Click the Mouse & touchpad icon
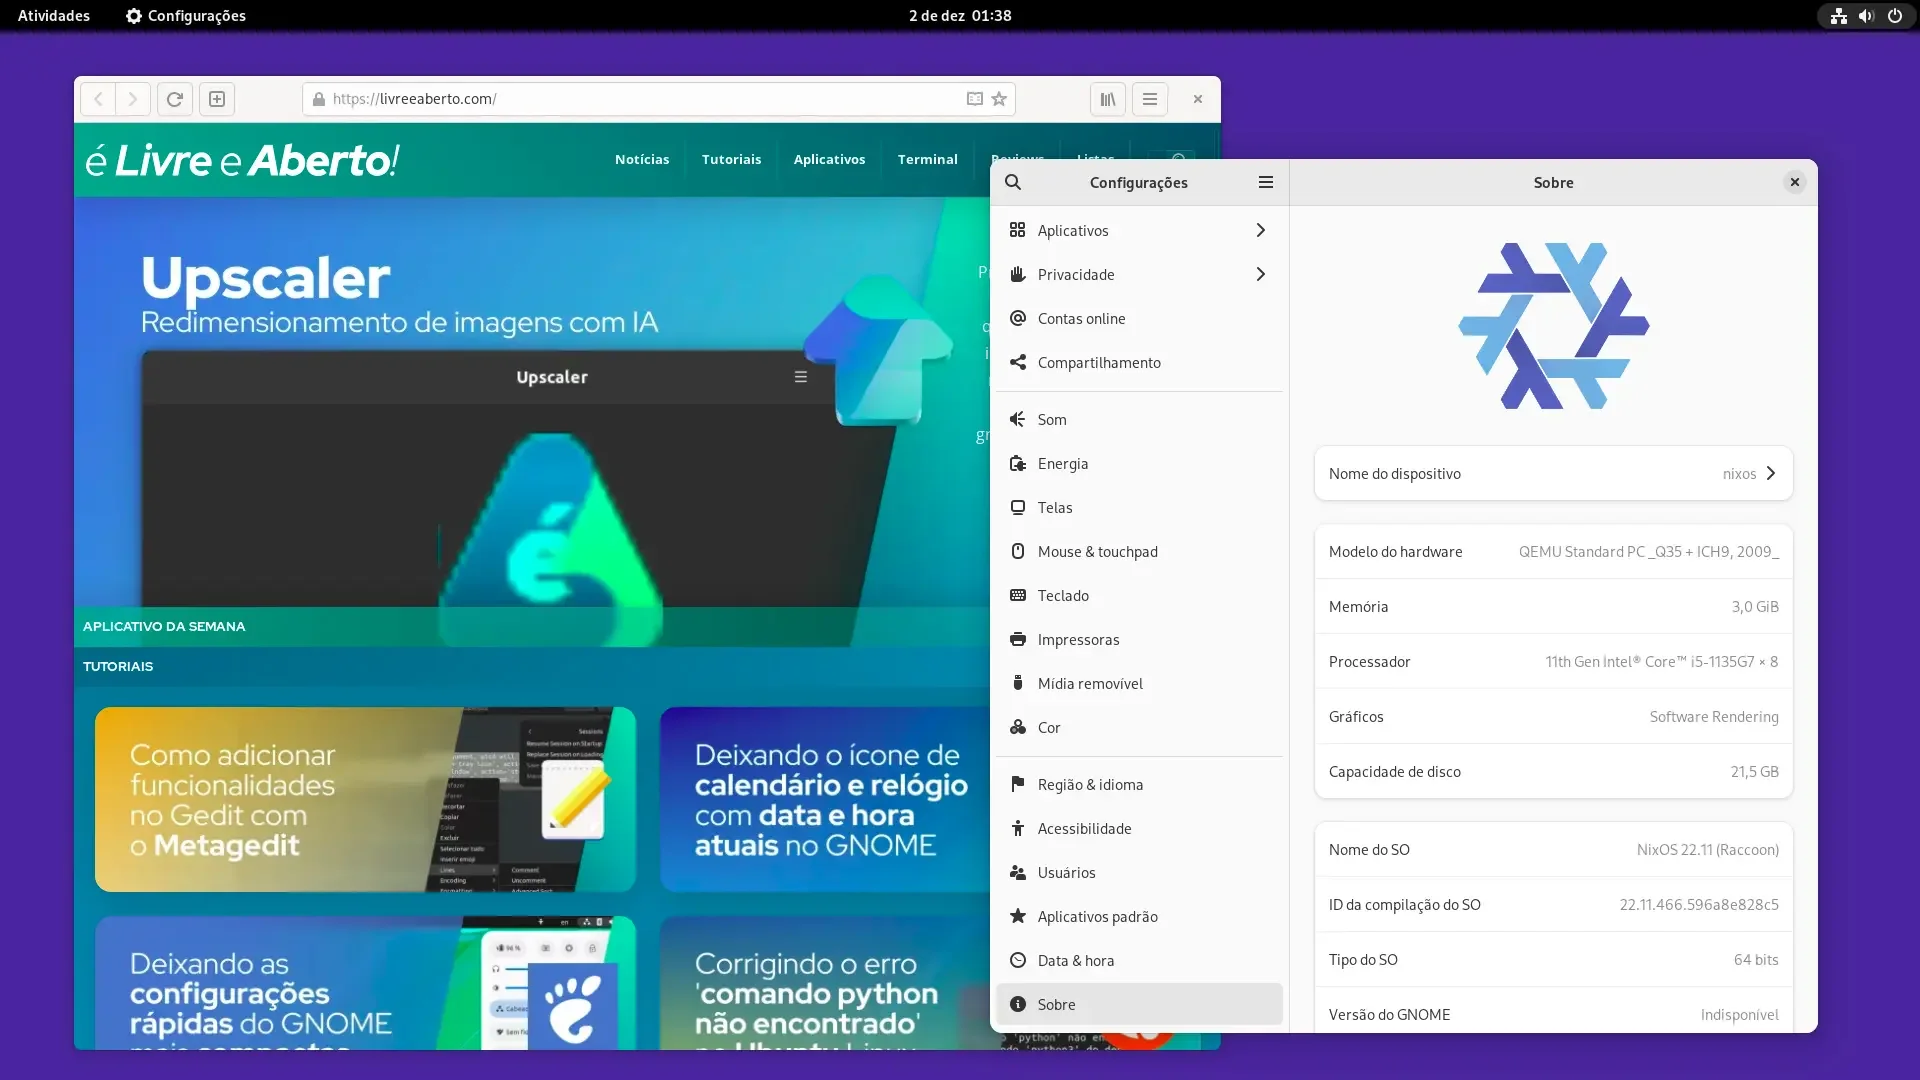The image size is (1920, 1080). click(1018, 551)
